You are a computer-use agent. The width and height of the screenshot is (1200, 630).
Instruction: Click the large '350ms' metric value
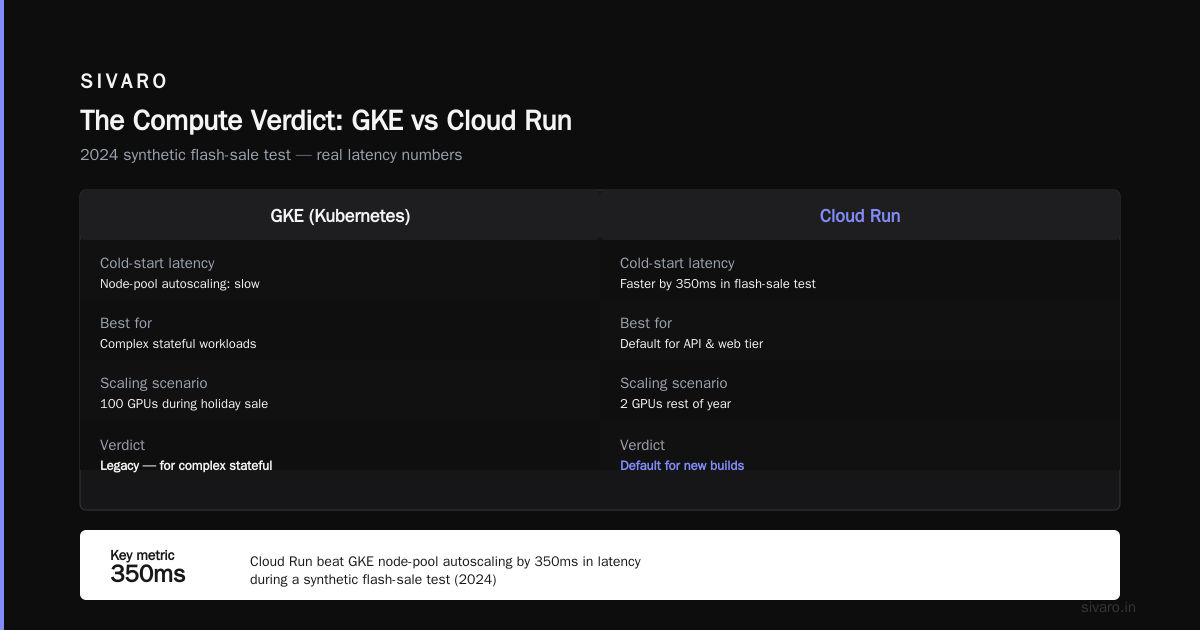point(148,574)
